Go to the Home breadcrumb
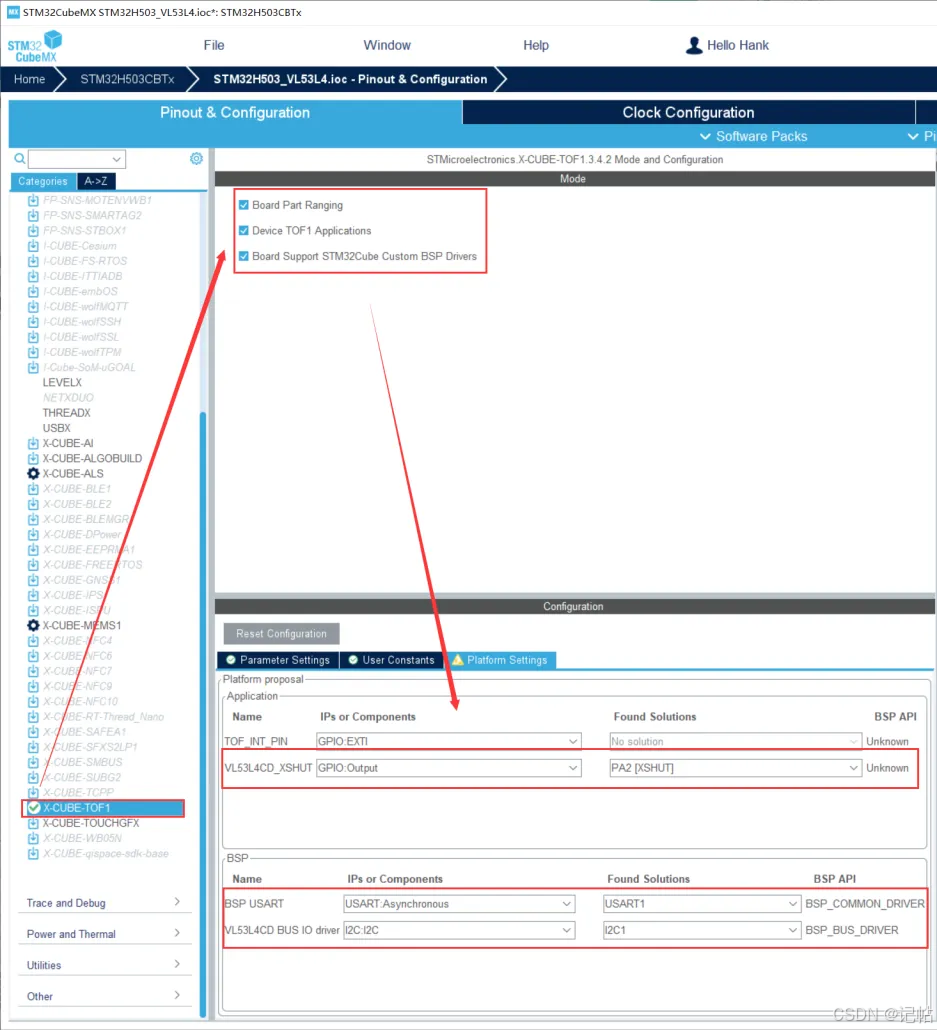The height and width of the screenshot is (1030, 937). (30, 79)
